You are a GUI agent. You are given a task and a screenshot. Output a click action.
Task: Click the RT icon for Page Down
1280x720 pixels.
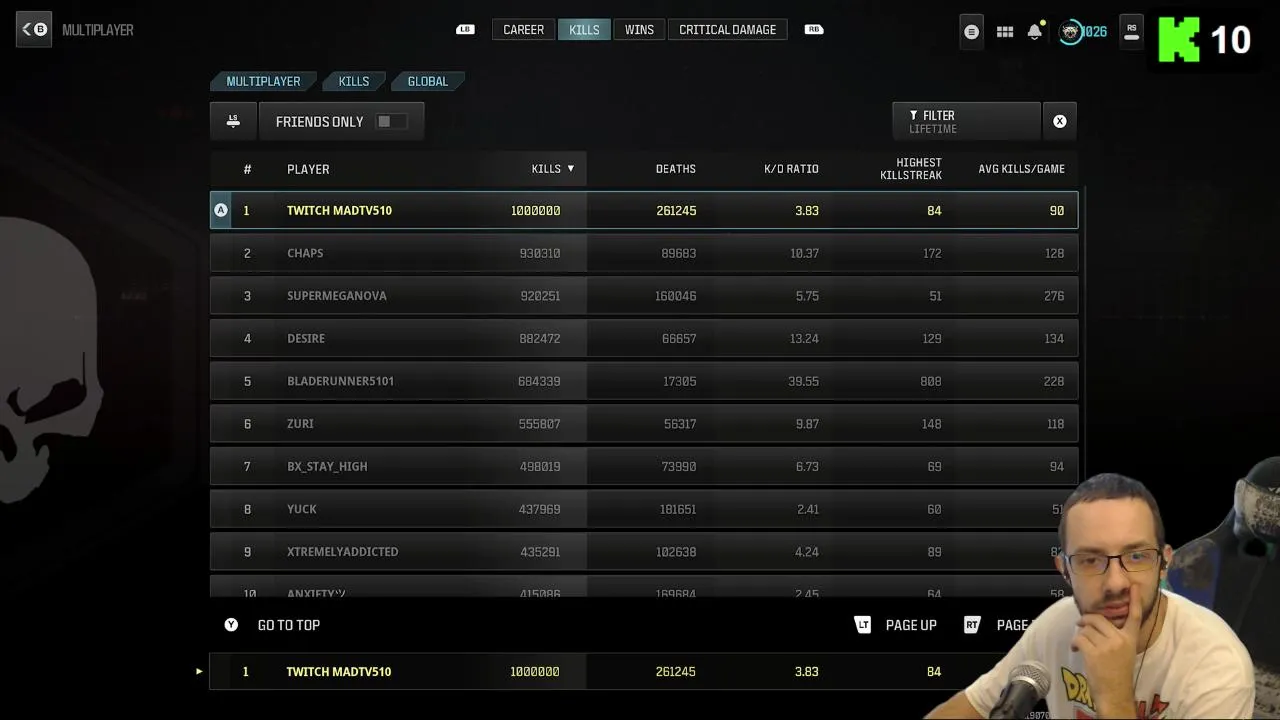972,625
